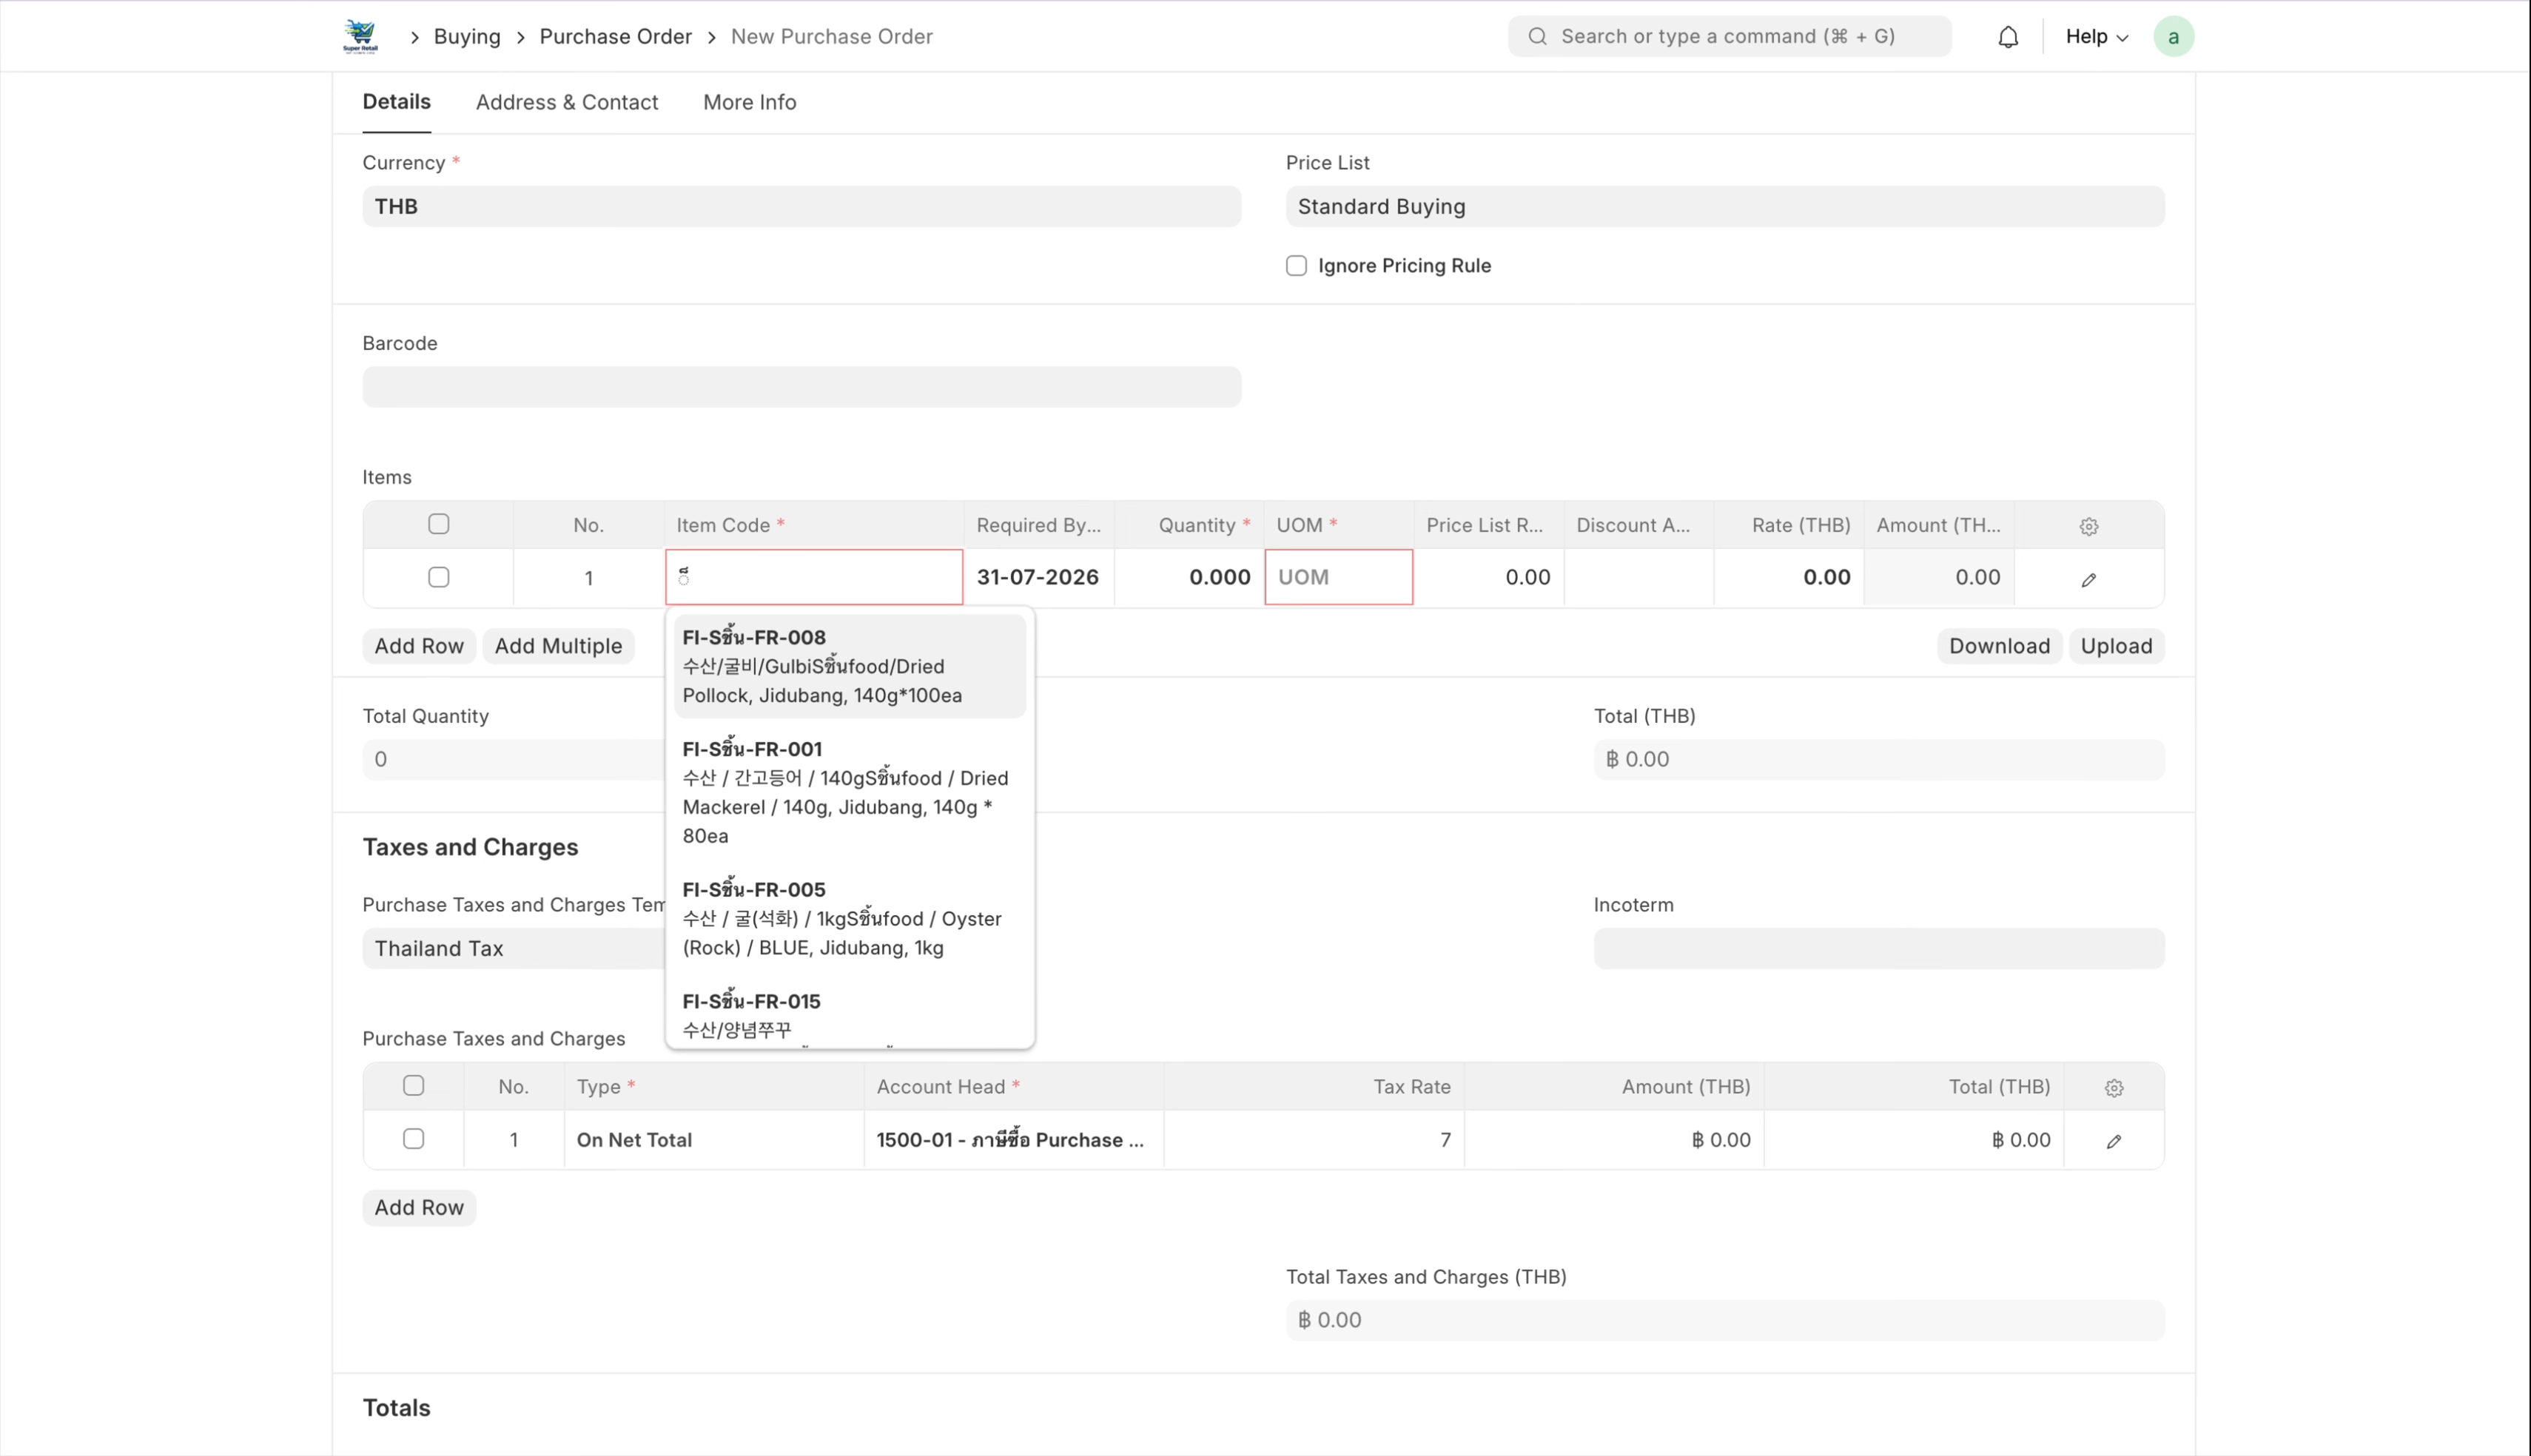2531x1456 pixels.
Task: Choose FI-Sชิ้น-FR-005 Oyster suggestion
Action: click(x=849, y=918)
